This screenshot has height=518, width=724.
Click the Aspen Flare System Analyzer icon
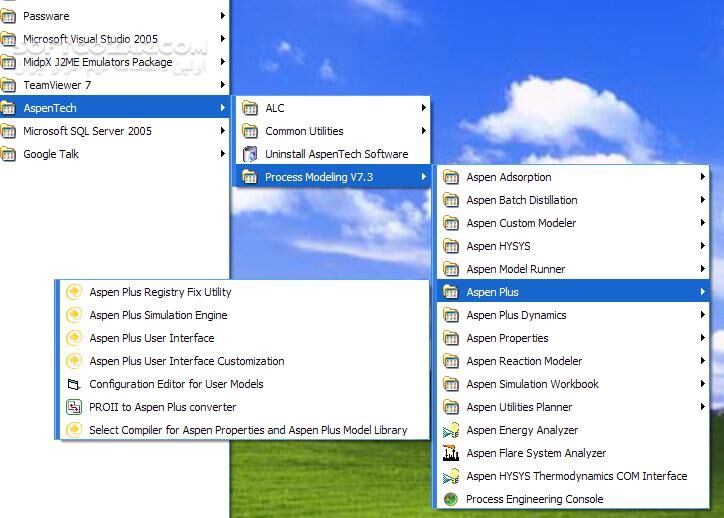tap(451, 453)
